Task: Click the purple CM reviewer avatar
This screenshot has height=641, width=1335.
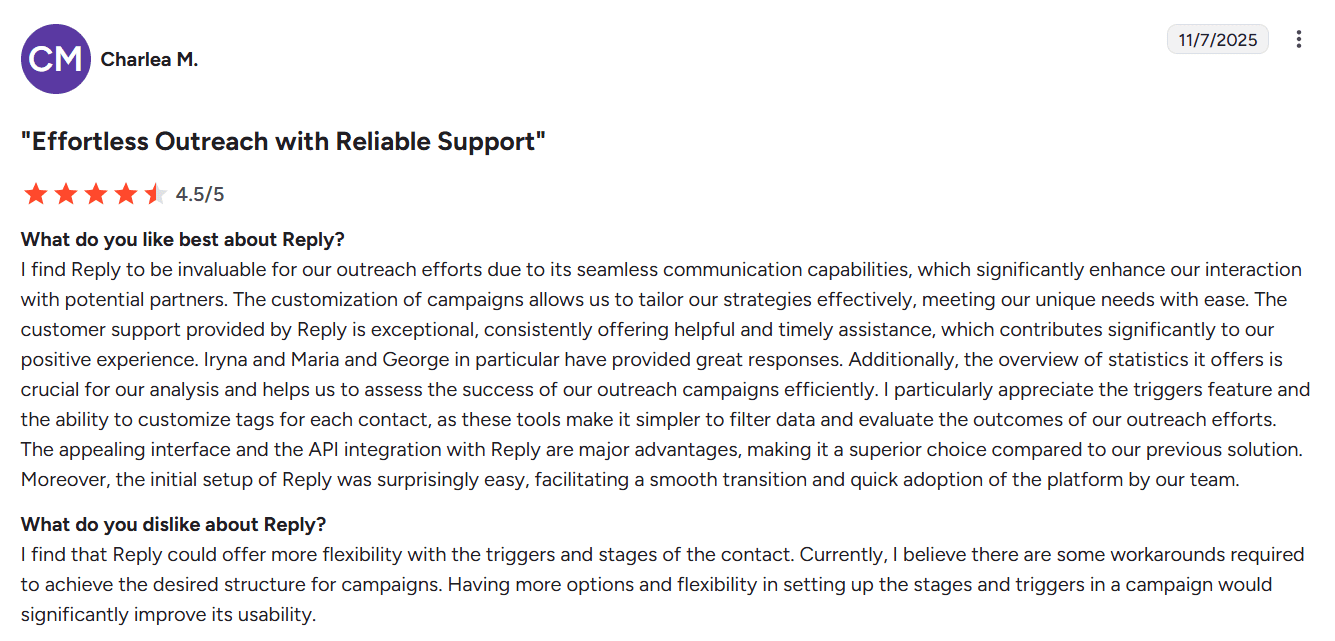Action: [x=55, y=59]
